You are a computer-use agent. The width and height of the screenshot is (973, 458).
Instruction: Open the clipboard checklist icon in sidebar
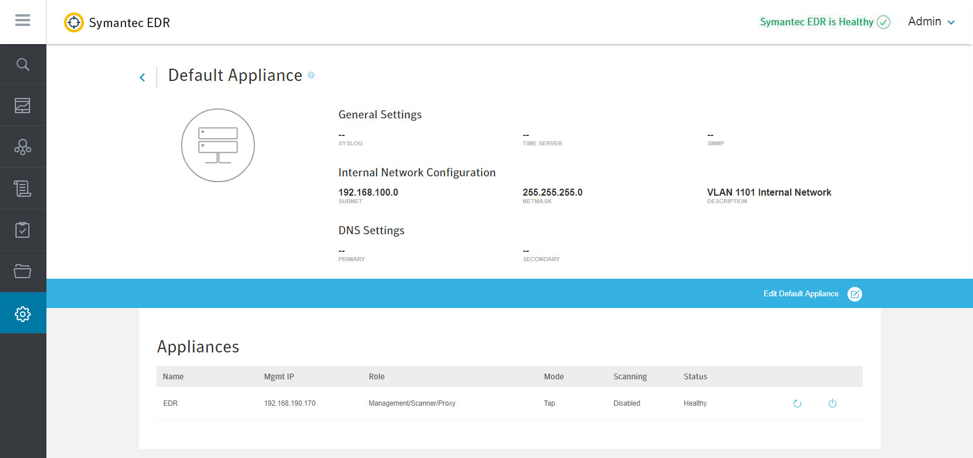[22, 230]
